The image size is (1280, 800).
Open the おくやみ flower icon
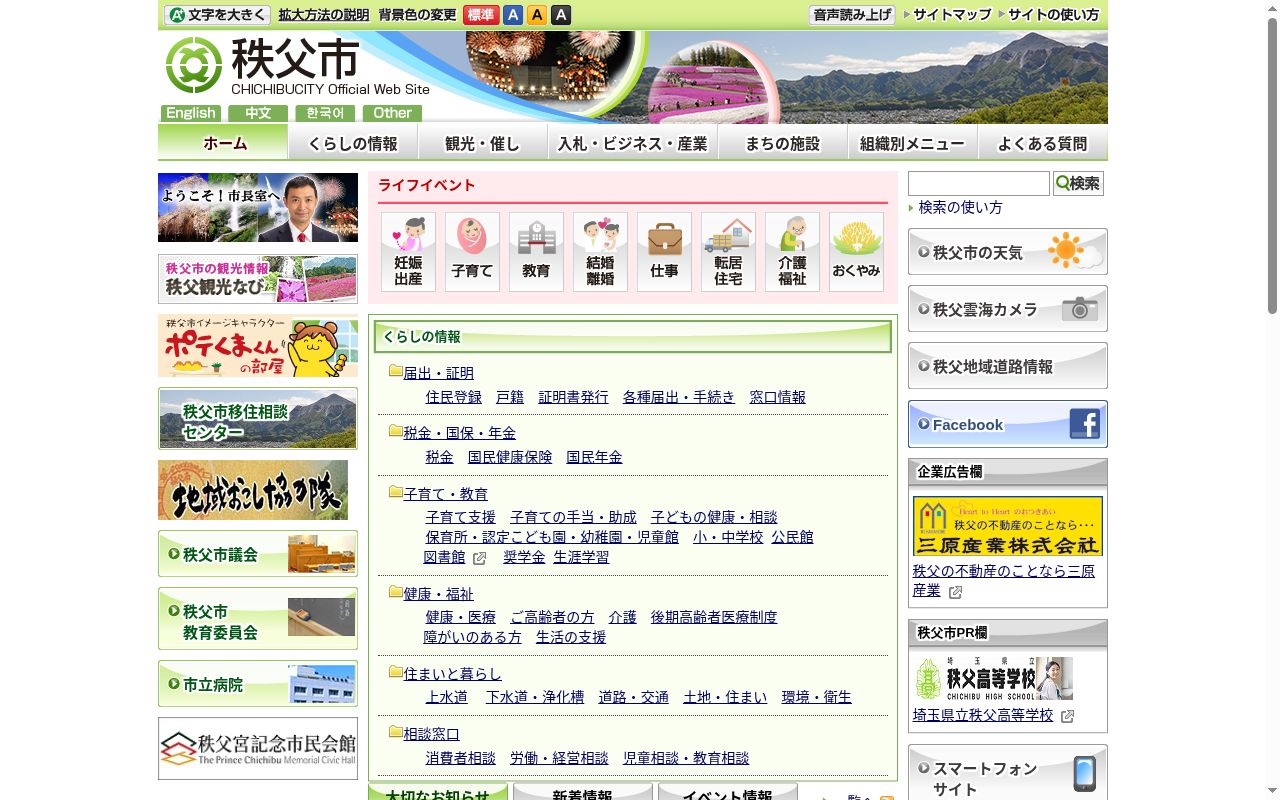click(x=856, y=252)
